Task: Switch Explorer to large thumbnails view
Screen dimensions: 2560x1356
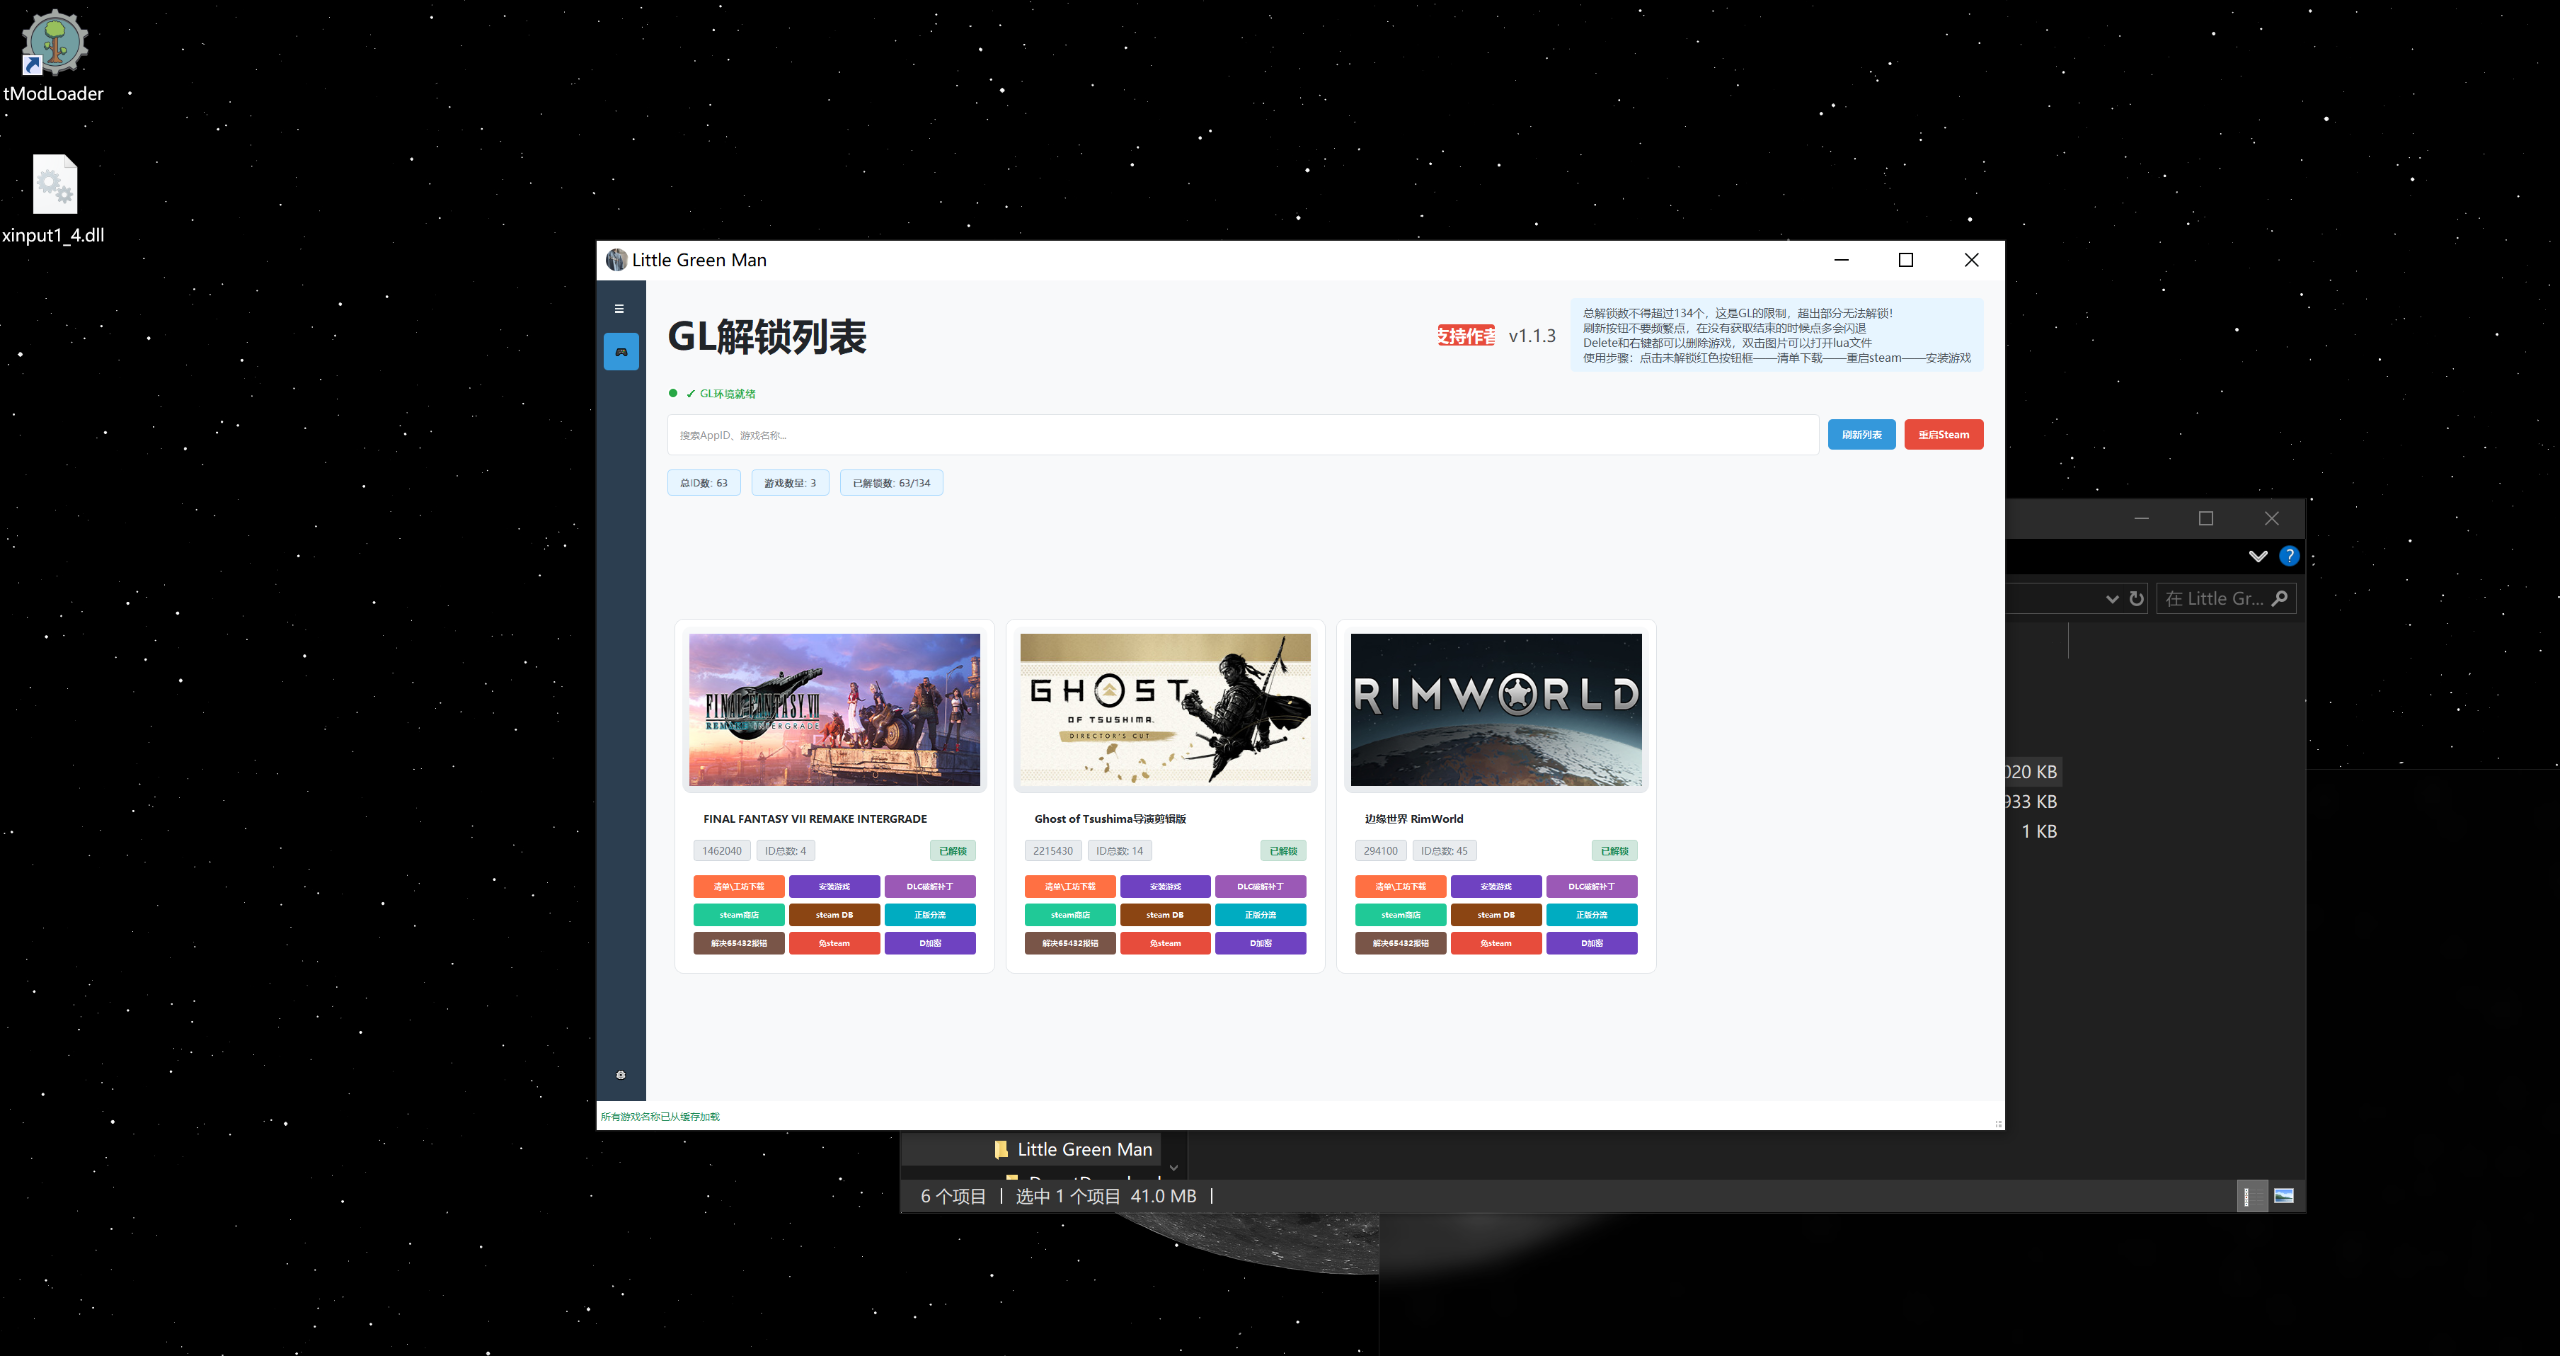Action: pyautogui.click(x=2284, y=1196)
